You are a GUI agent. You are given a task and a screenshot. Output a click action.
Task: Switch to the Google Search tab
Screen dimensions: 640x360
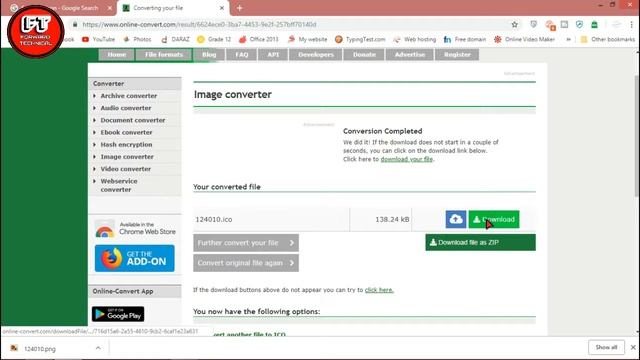[x=61, y=8]
